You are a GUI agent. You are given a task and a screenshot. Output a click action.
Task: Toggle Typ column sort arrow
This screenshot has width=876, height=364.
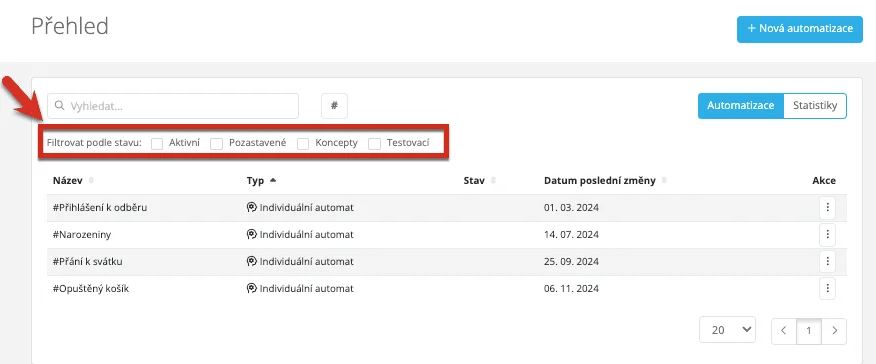coord(273,180)
